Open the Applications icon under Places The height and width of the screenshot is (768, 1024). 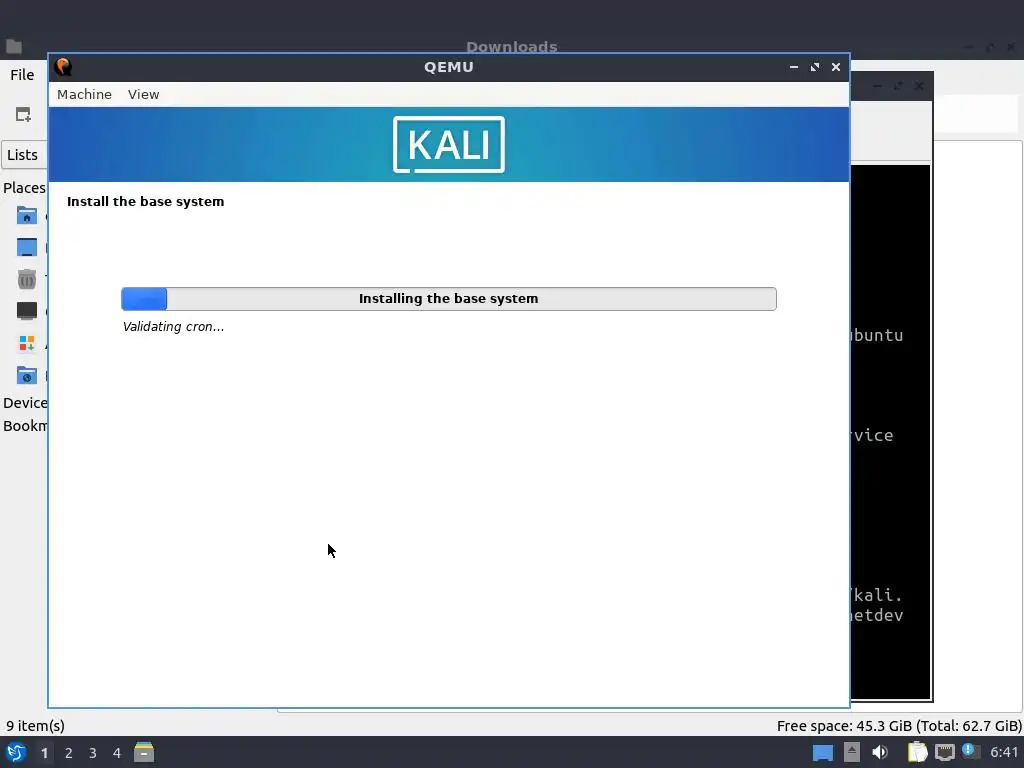(27, 343)
